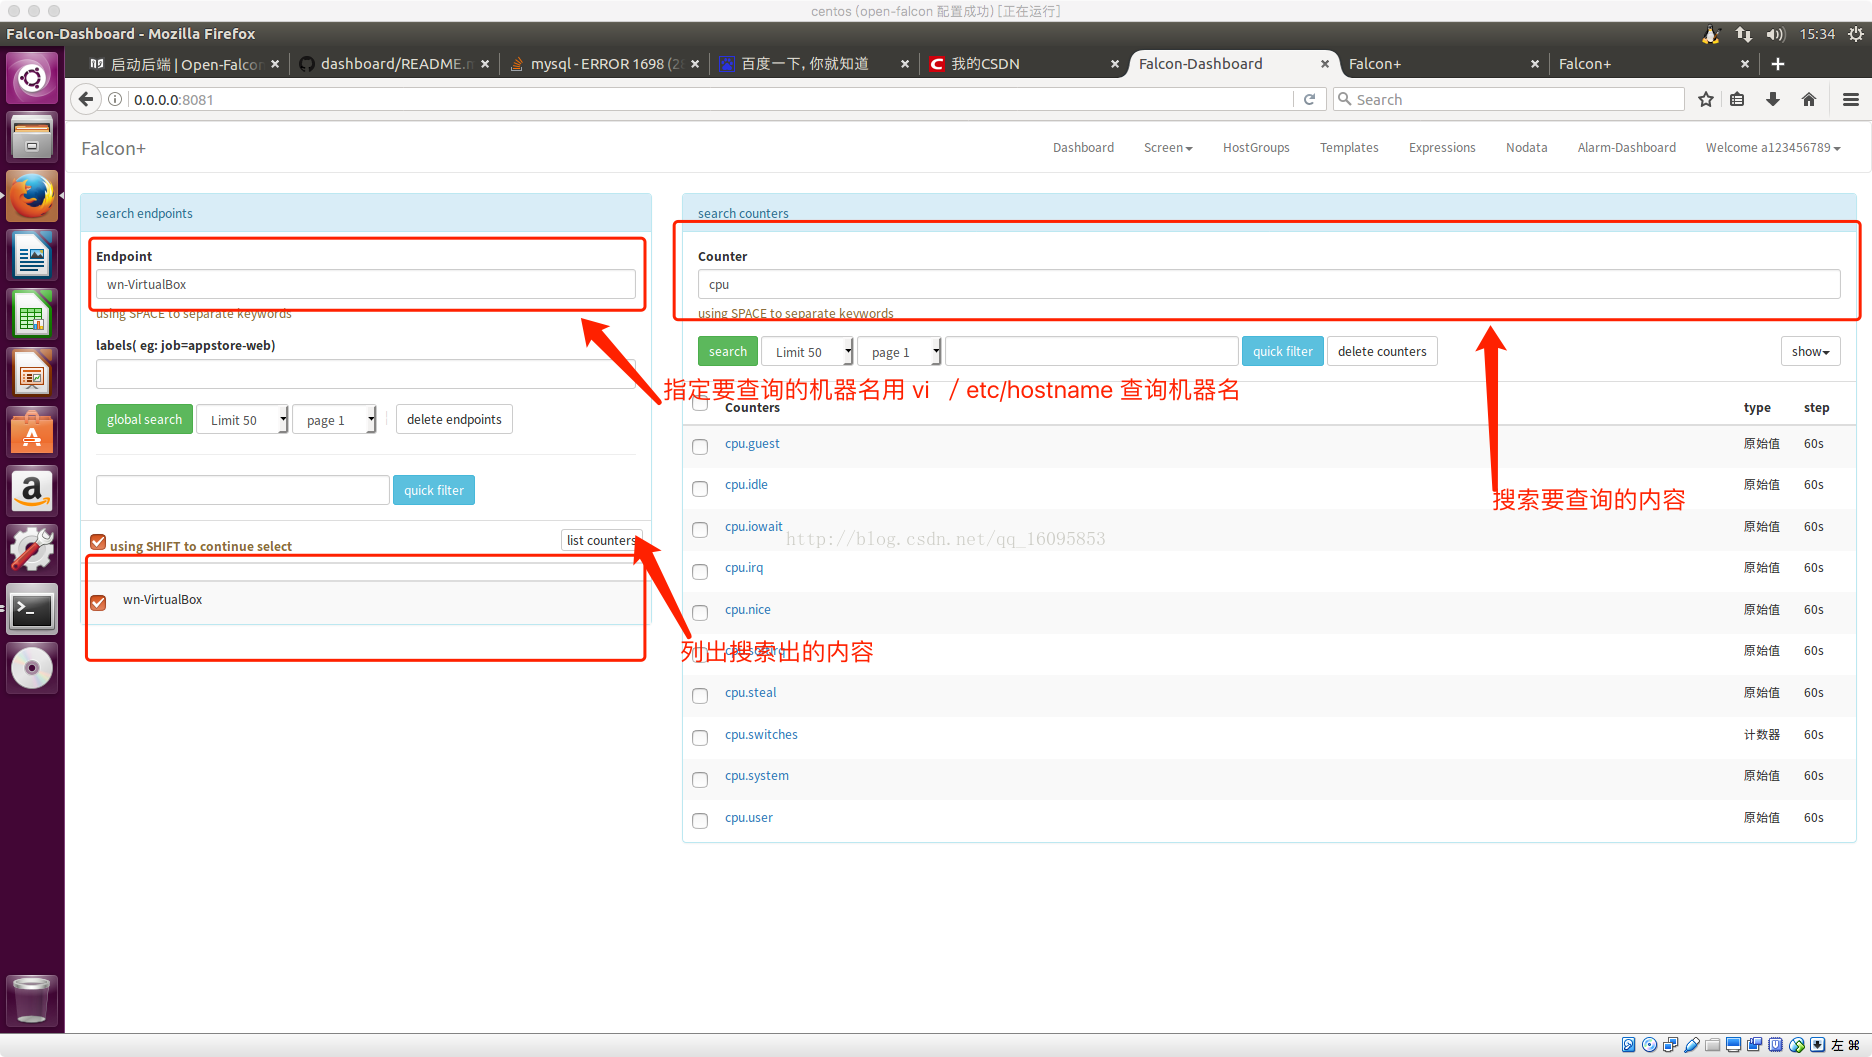Bookmark this page with the star icon
Viewport: 1872px width, 1057px height.
point(1706,99)
